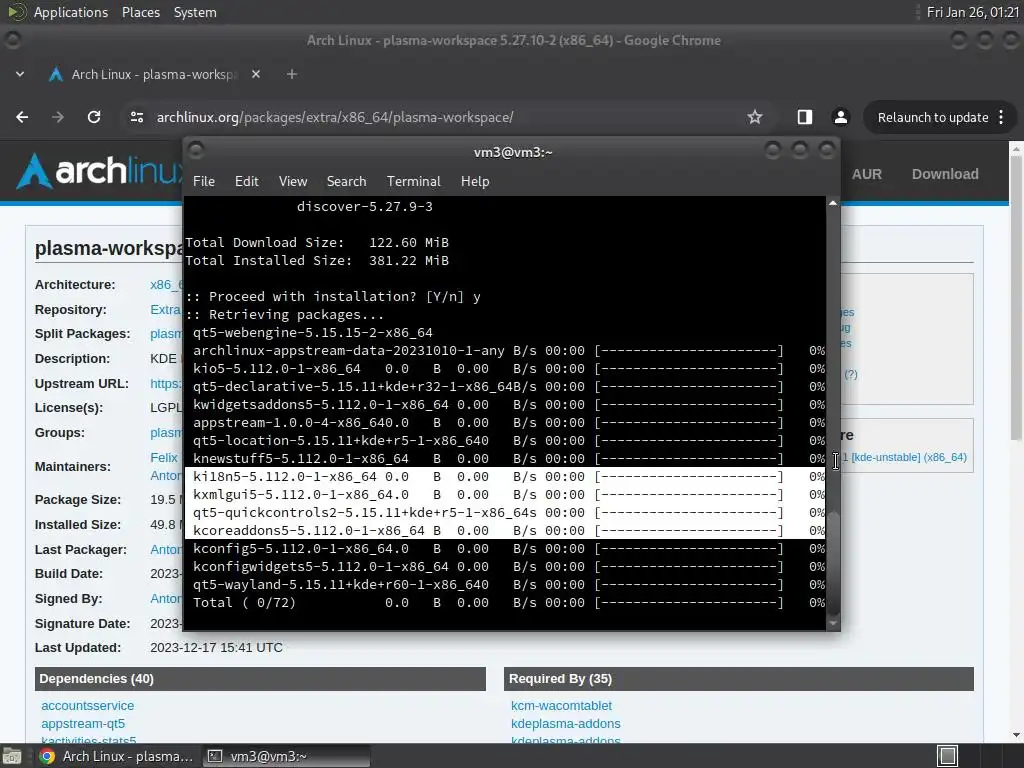Go back in Chrome history
1024x768 pixels.
coord(22,117)
